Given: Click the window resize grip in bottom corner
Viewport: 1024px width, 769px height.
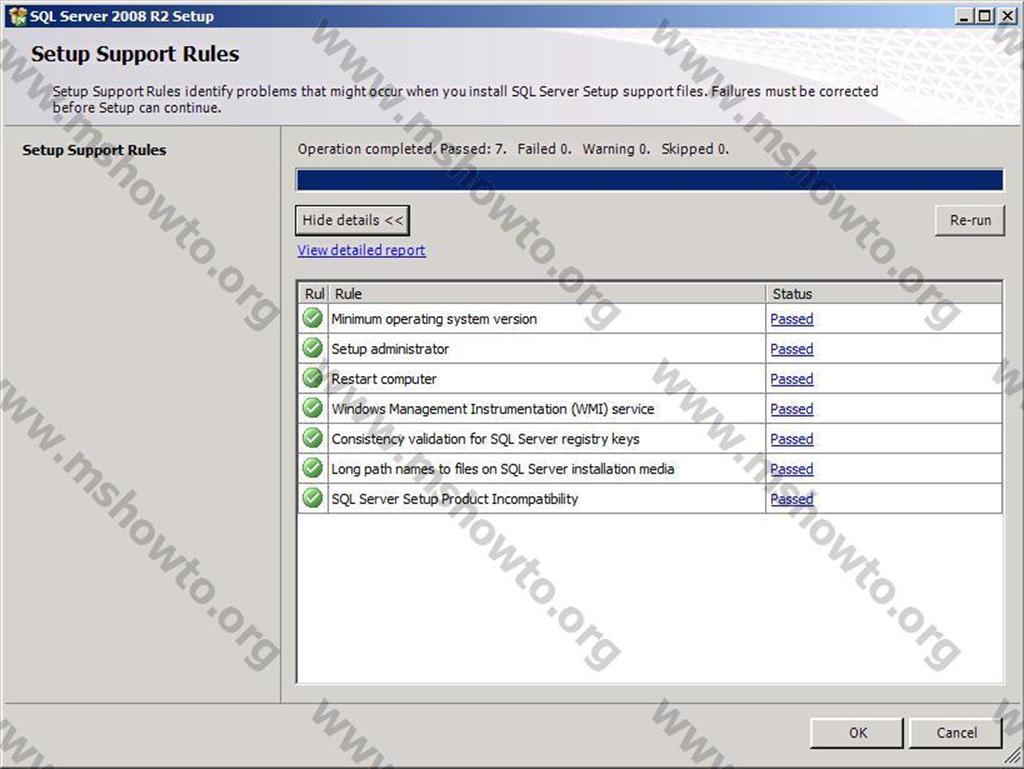Looking at the screenshot, I should (x=1013, y=757).
